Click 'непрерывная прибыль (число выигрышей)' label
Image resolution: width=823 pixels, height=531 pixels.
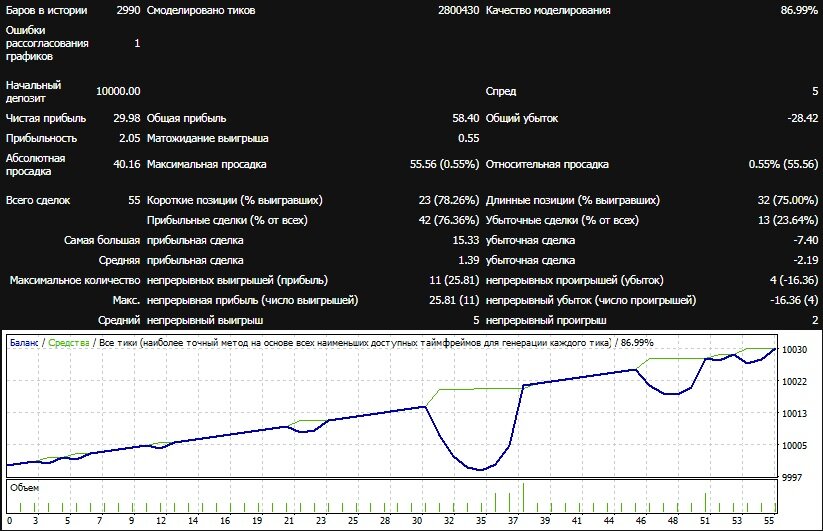pyautogui.click(x=252, y=300)
